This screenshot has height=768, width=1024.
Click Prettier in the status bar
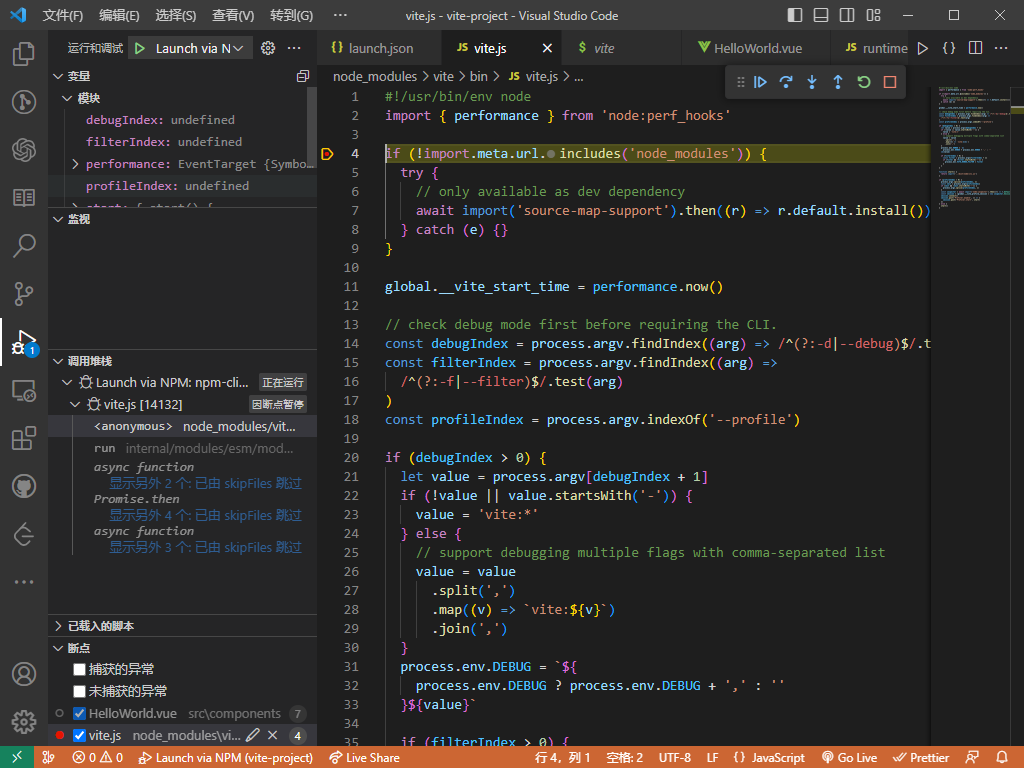coord(921,758)
